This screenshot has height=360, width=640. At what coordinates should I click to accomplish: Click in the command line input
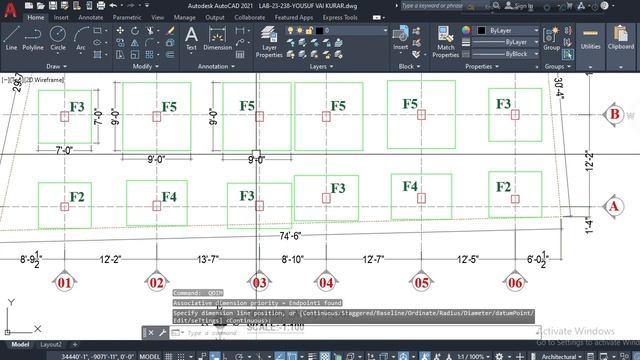click(x=359, y=333)
